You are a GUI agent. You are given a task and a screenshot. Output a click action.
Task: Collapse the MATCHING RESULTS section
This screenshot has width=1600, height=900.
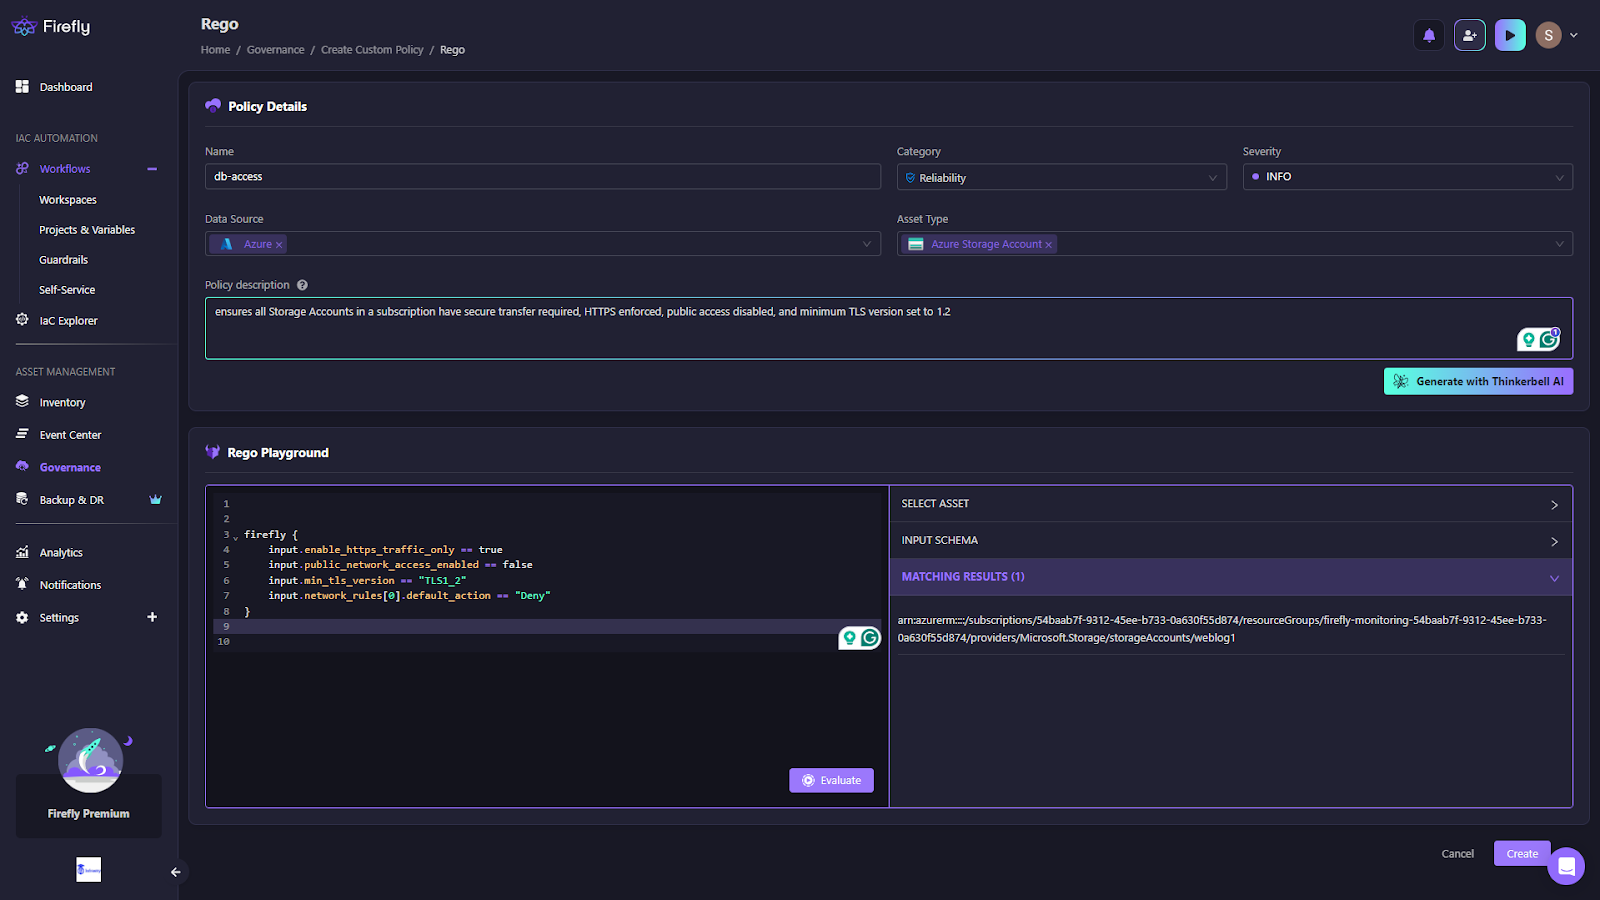click(x=1230, y=577)
